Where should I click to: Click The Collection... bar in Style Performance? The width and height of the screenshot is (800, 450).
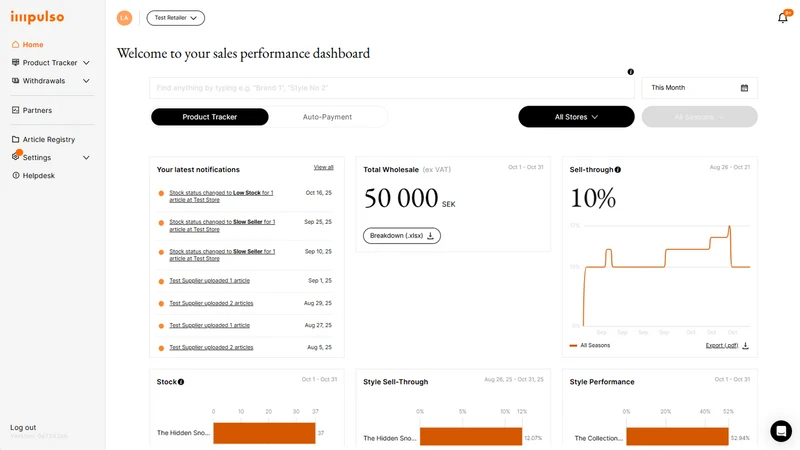tap(678, 436)
